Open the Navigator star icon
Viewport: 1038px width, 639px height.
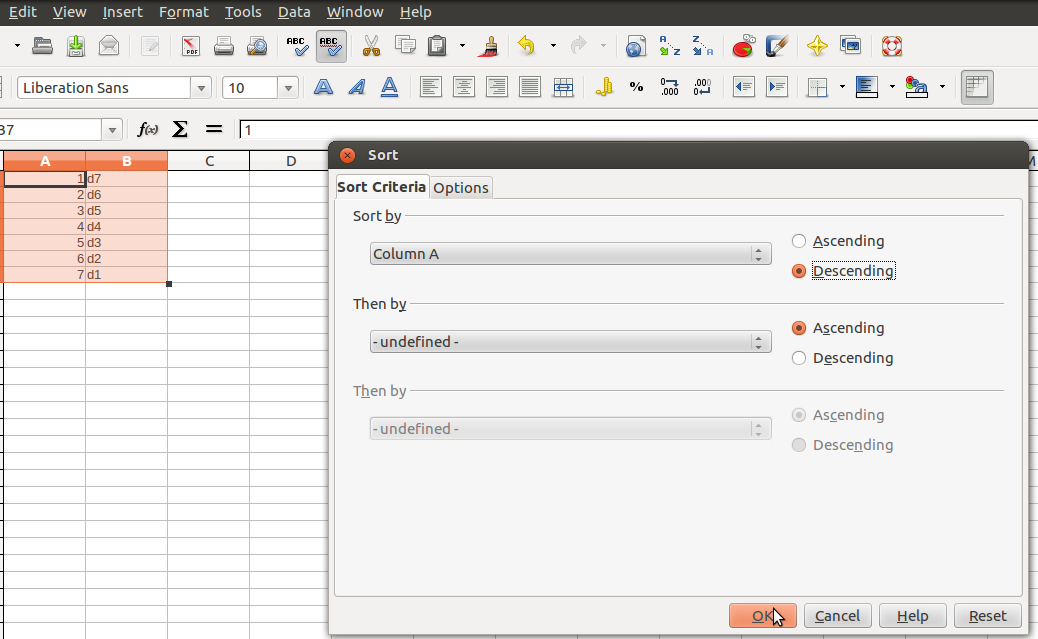[x=817, y=46]
